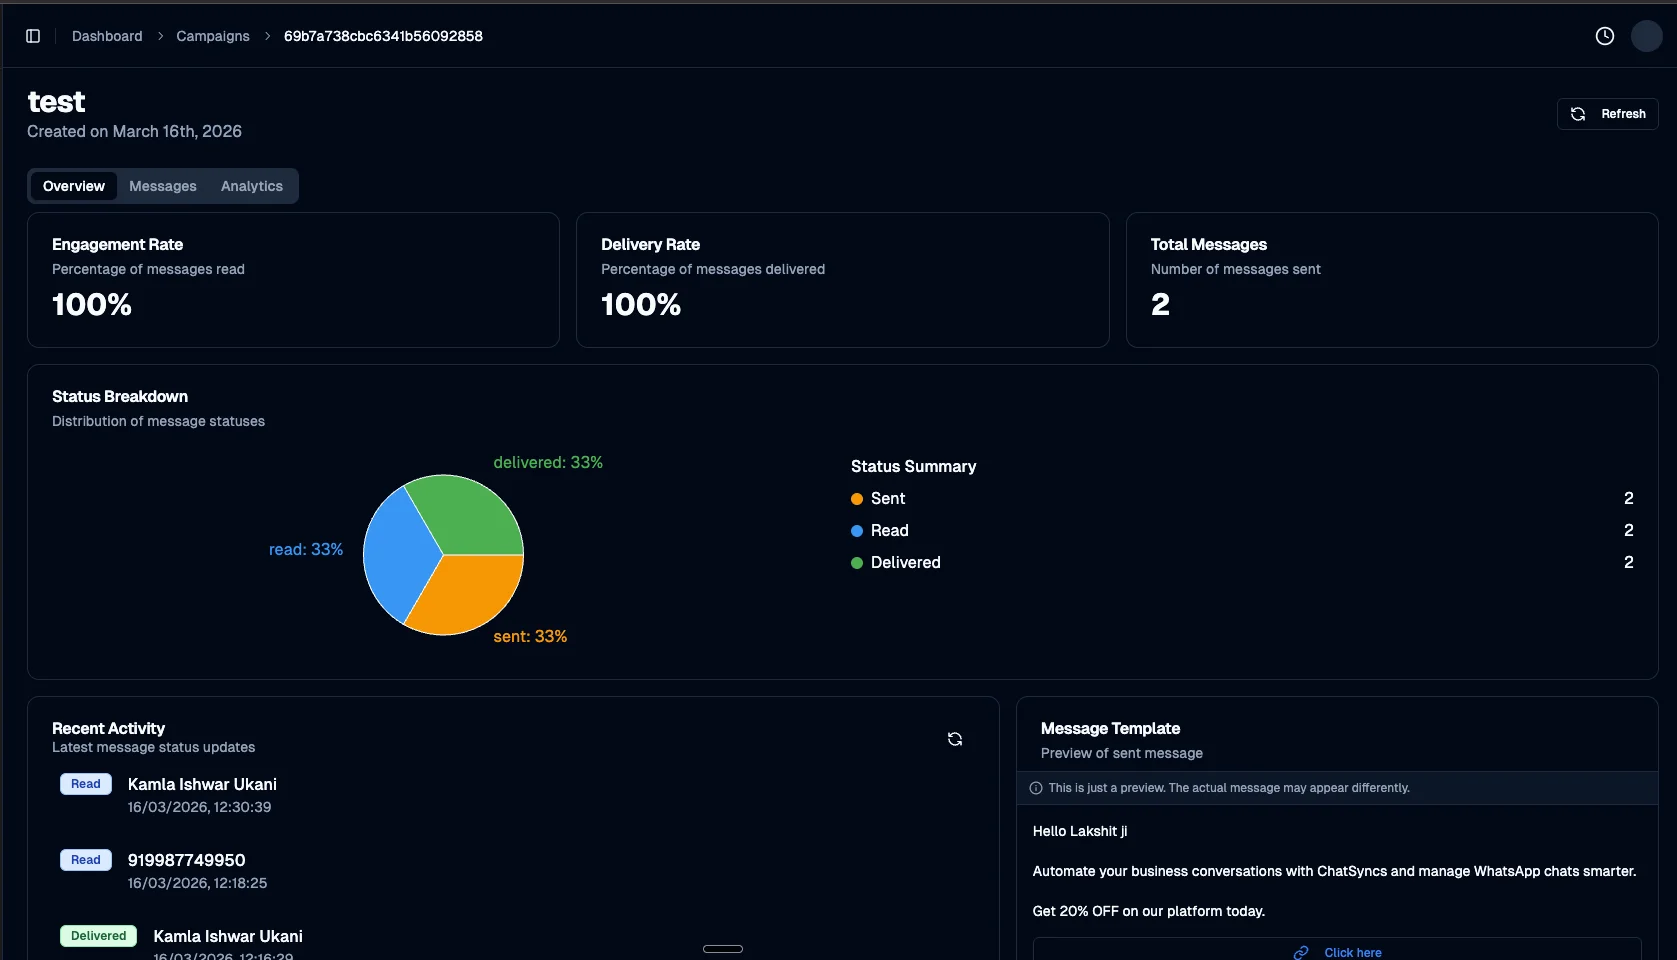Click the scrollbar at bottom of Recent Activity
1677x960 pixels.
(x=722, y=948)
